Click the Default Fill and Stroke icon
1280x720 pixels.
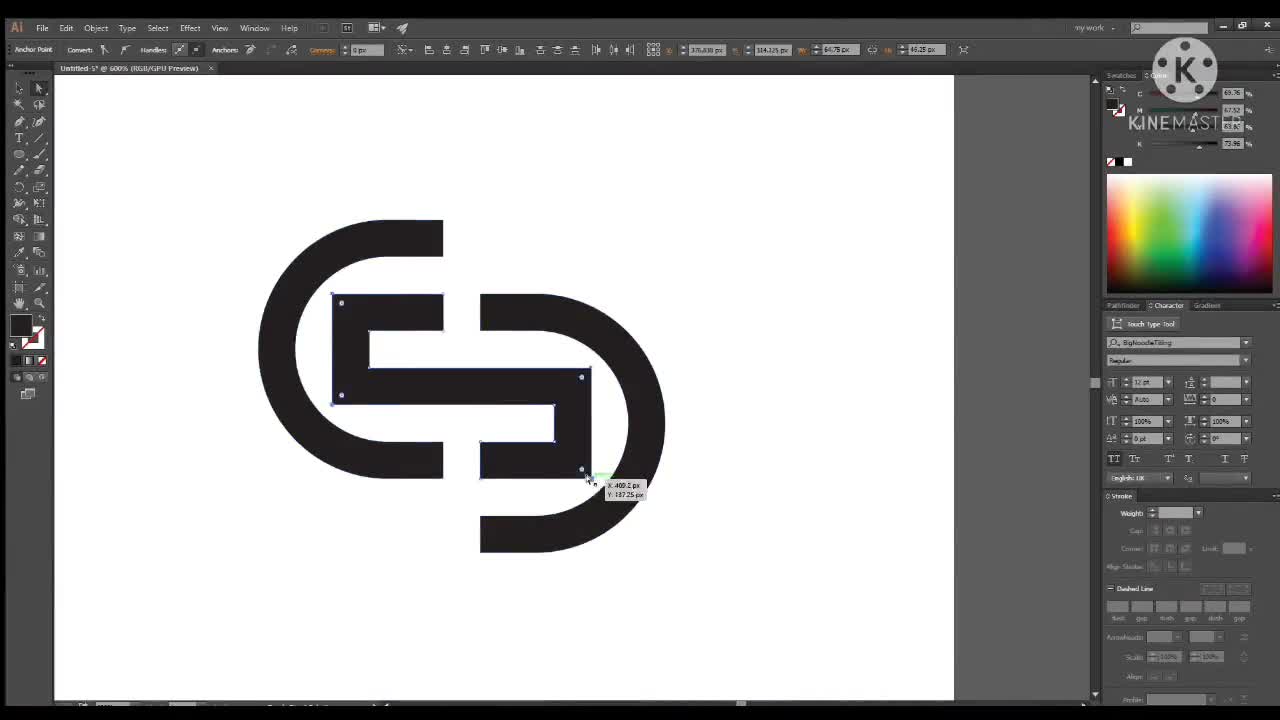[x=14, y=345]
